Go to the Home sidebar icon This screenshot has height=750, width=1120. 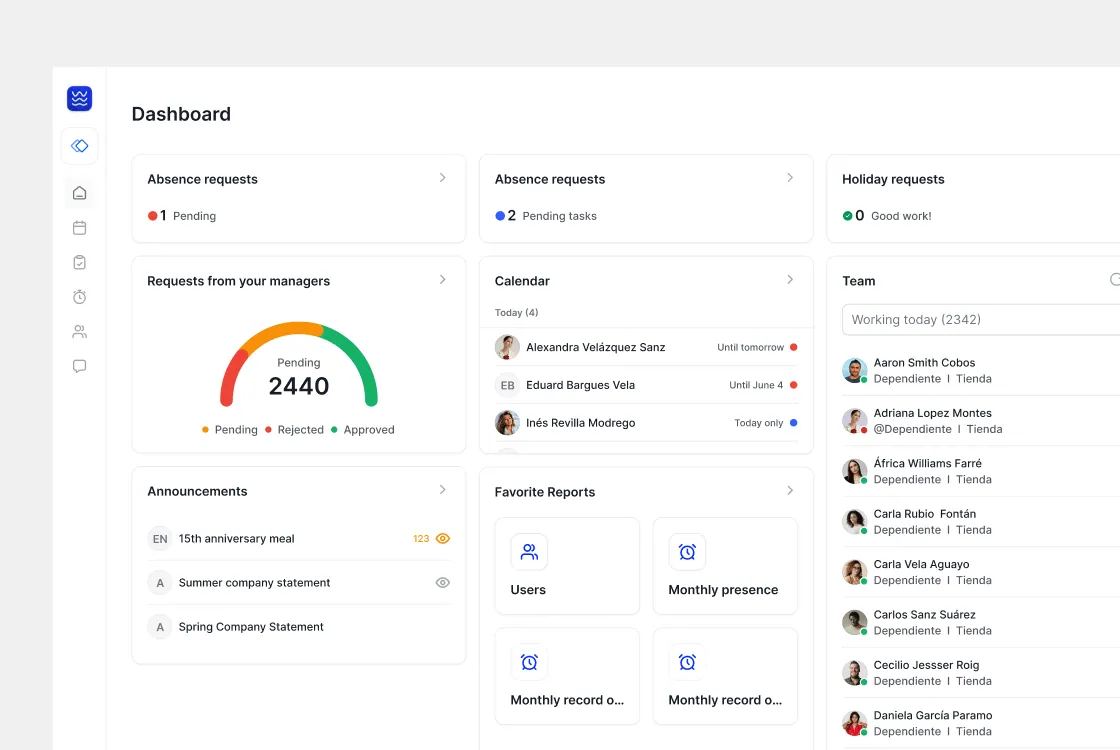click(x=79, y=193)
